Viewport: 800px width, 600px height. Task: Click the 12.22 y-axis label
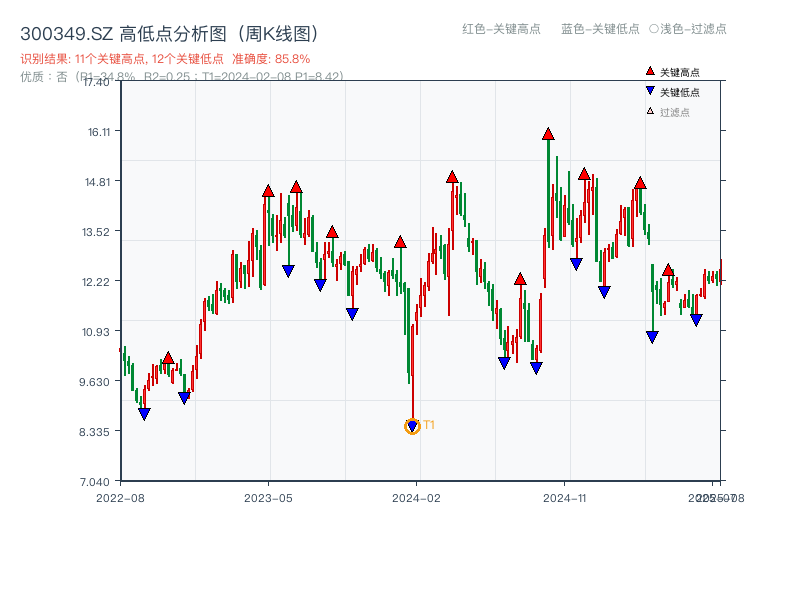click(x=96, y=282)
